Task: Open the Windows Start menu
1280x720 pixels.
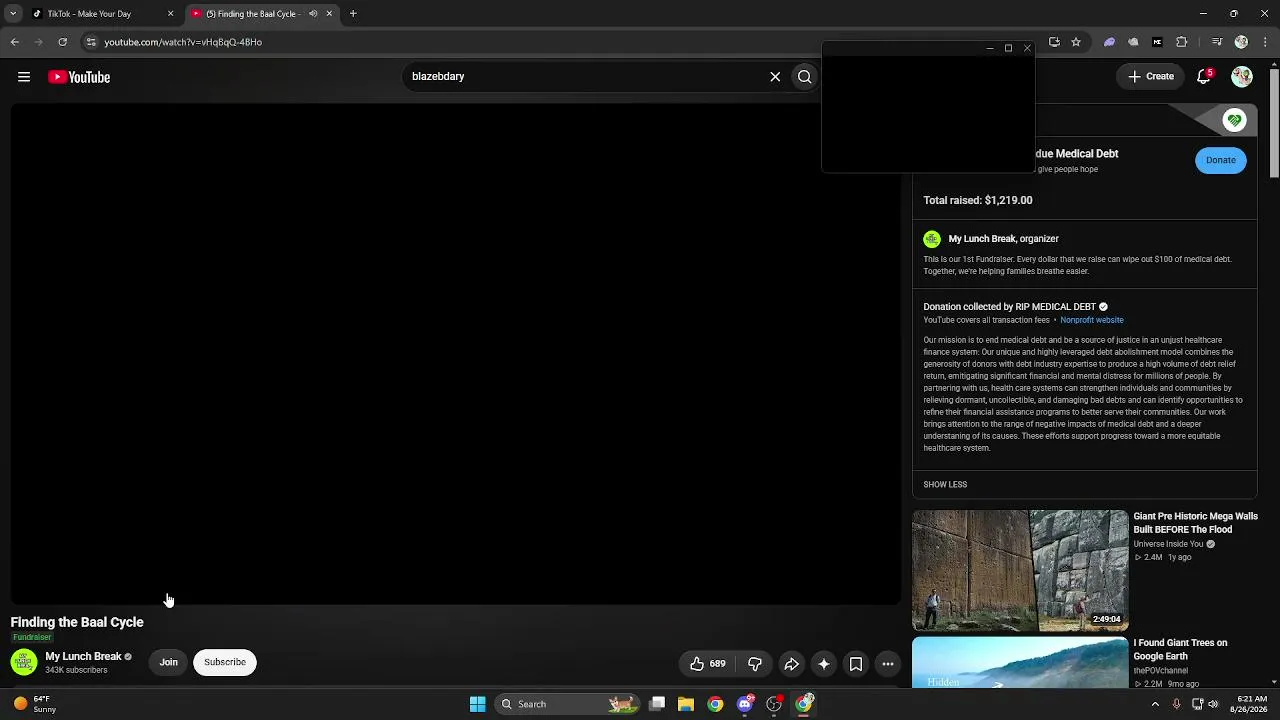Action: [478, 704]
